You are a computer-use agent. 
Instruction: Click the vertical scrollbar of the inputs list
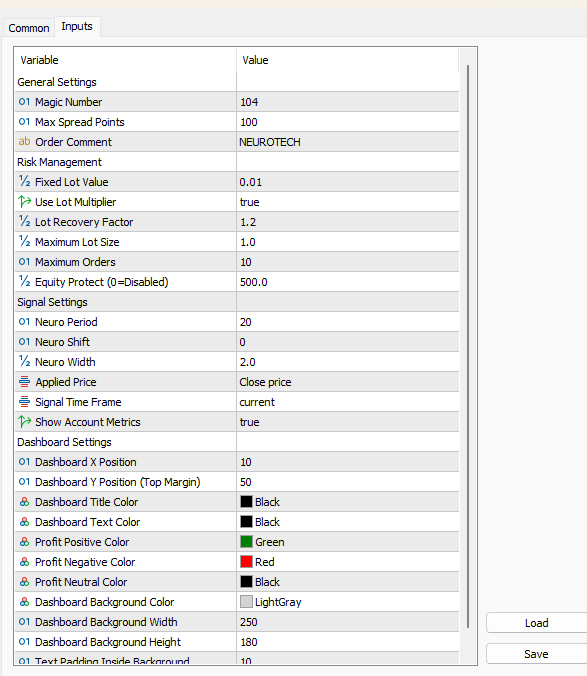468,346
